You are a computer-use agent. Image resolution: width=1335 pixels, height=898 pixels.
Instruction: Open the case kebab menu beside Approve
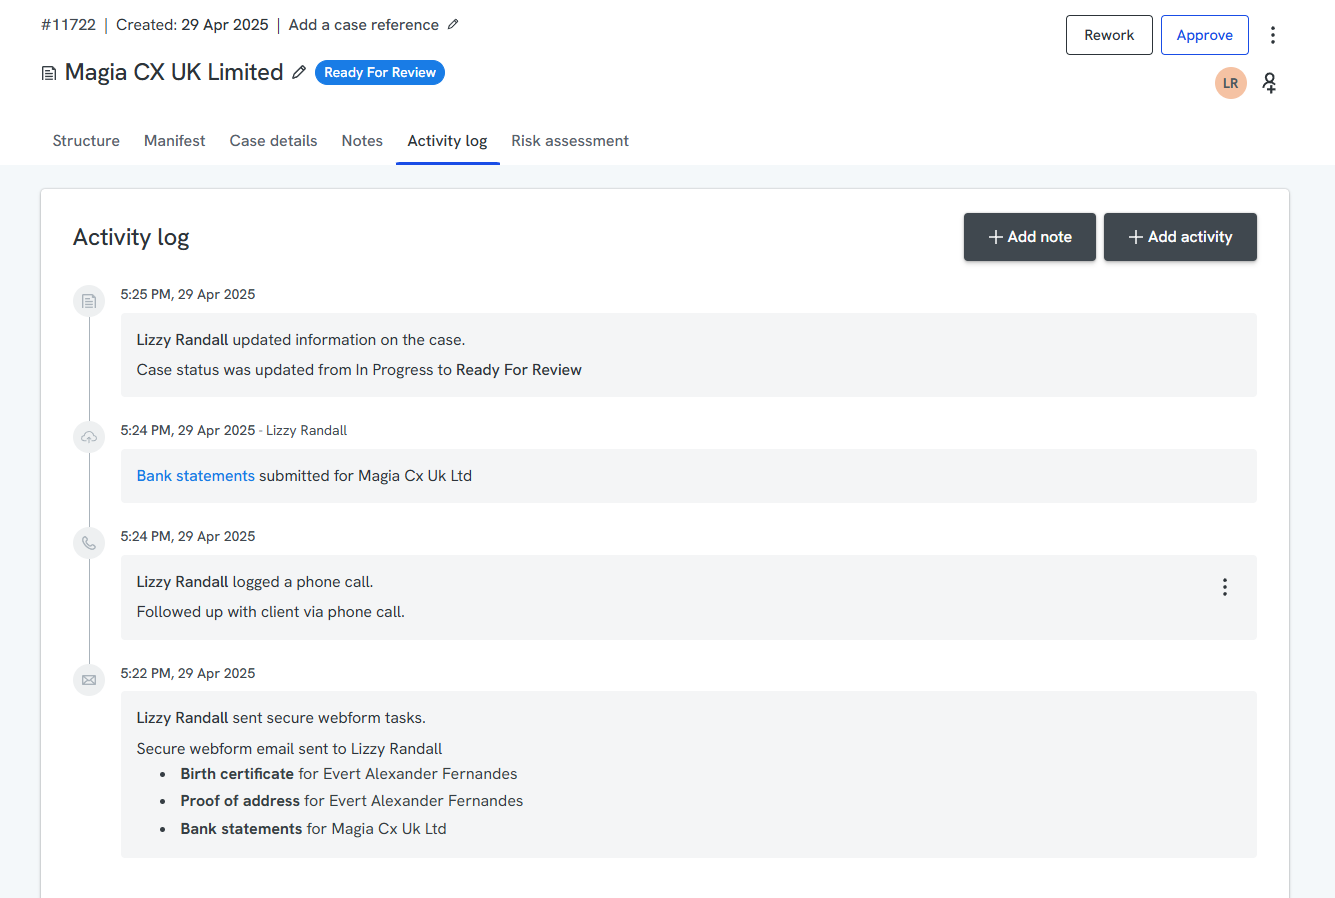pyautogui.click(x=1272, y=35)
